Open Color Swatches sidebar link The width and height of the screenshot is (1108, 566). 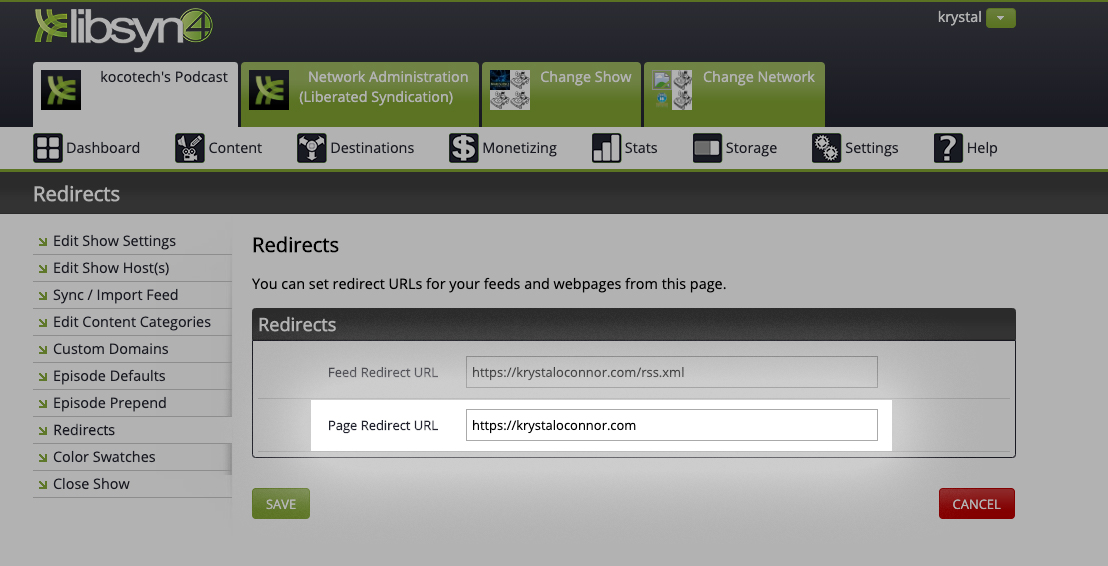104,456
